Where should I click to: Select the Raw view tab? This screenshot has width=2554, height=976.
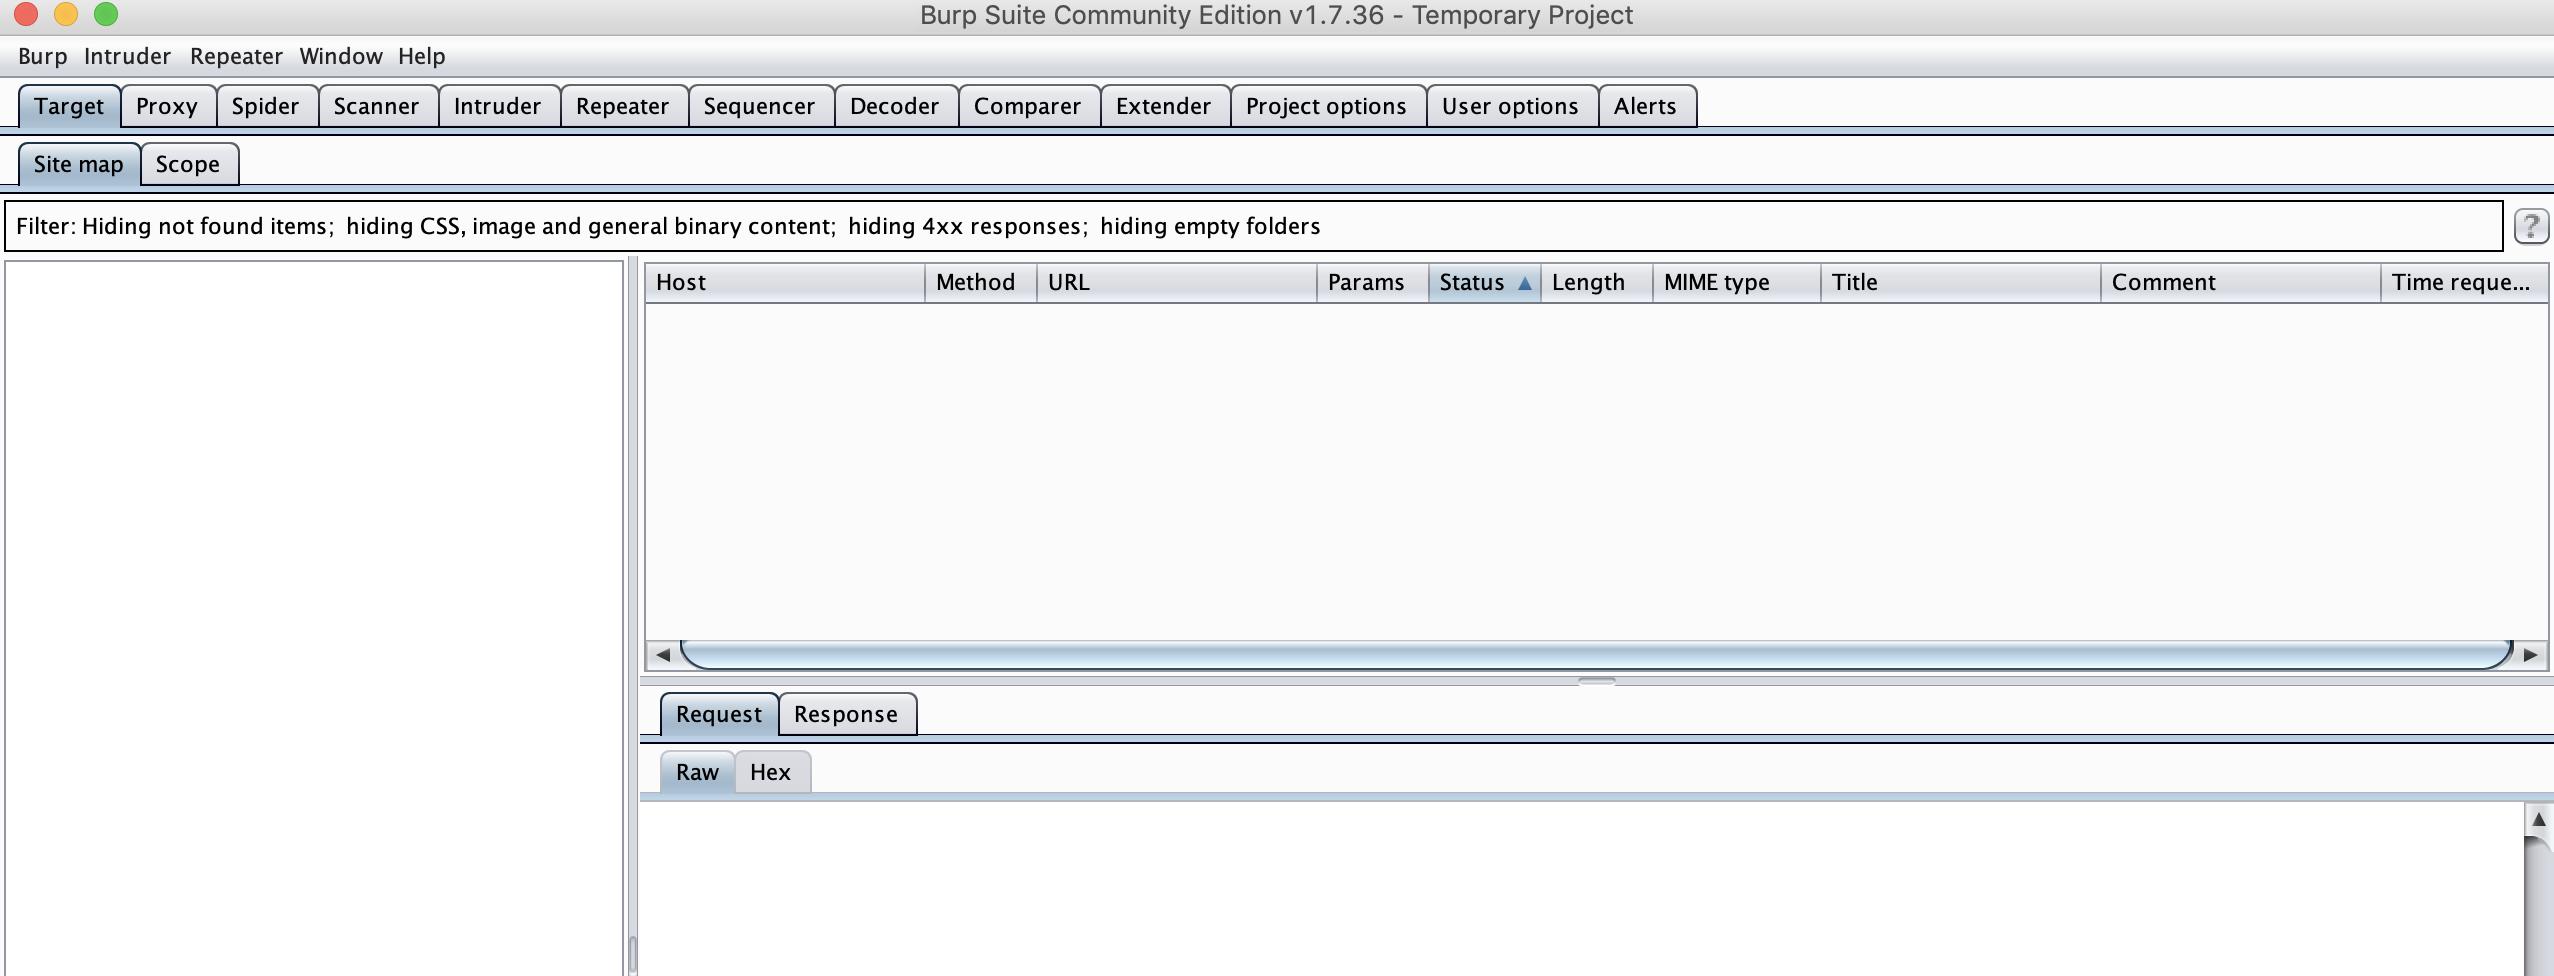click(x=698, y=772)
